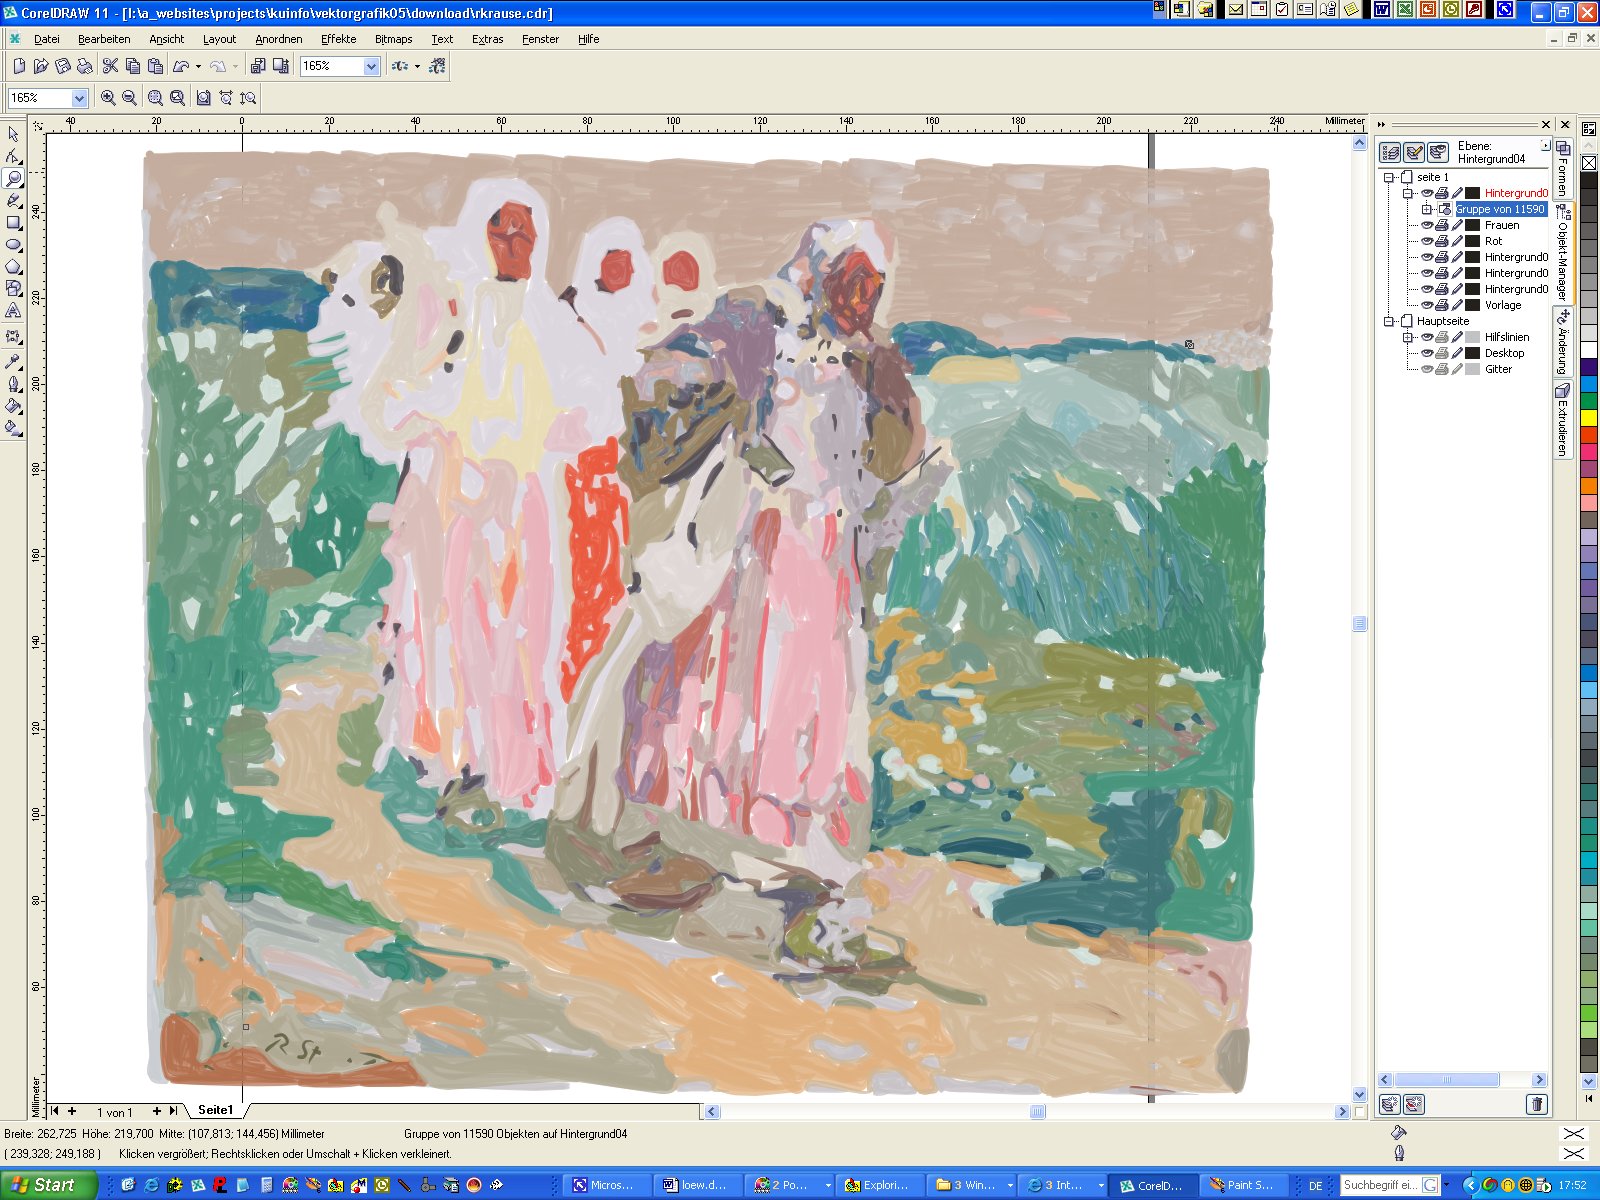Open the Undo history dropdown arrow
This screenshot has width=1600, height=1200.
pos(198,67)
